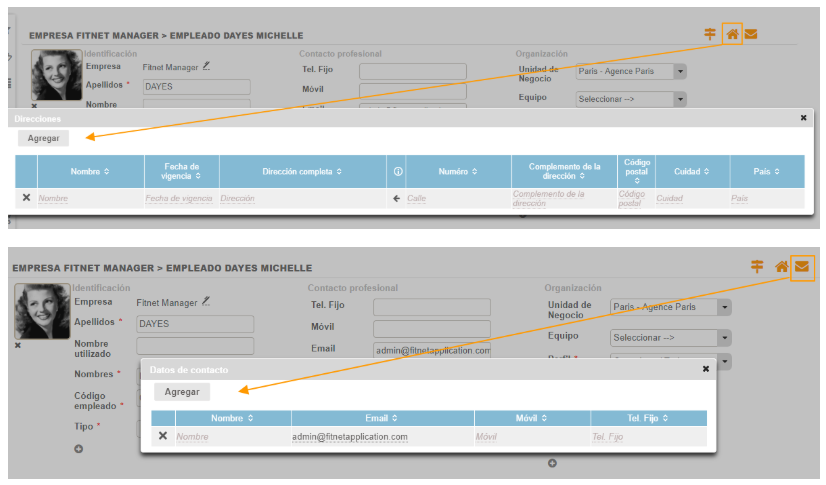Sort Direcciones by the Dirección completa column
This screenshot has width=826, height=485.
(301, 172)
